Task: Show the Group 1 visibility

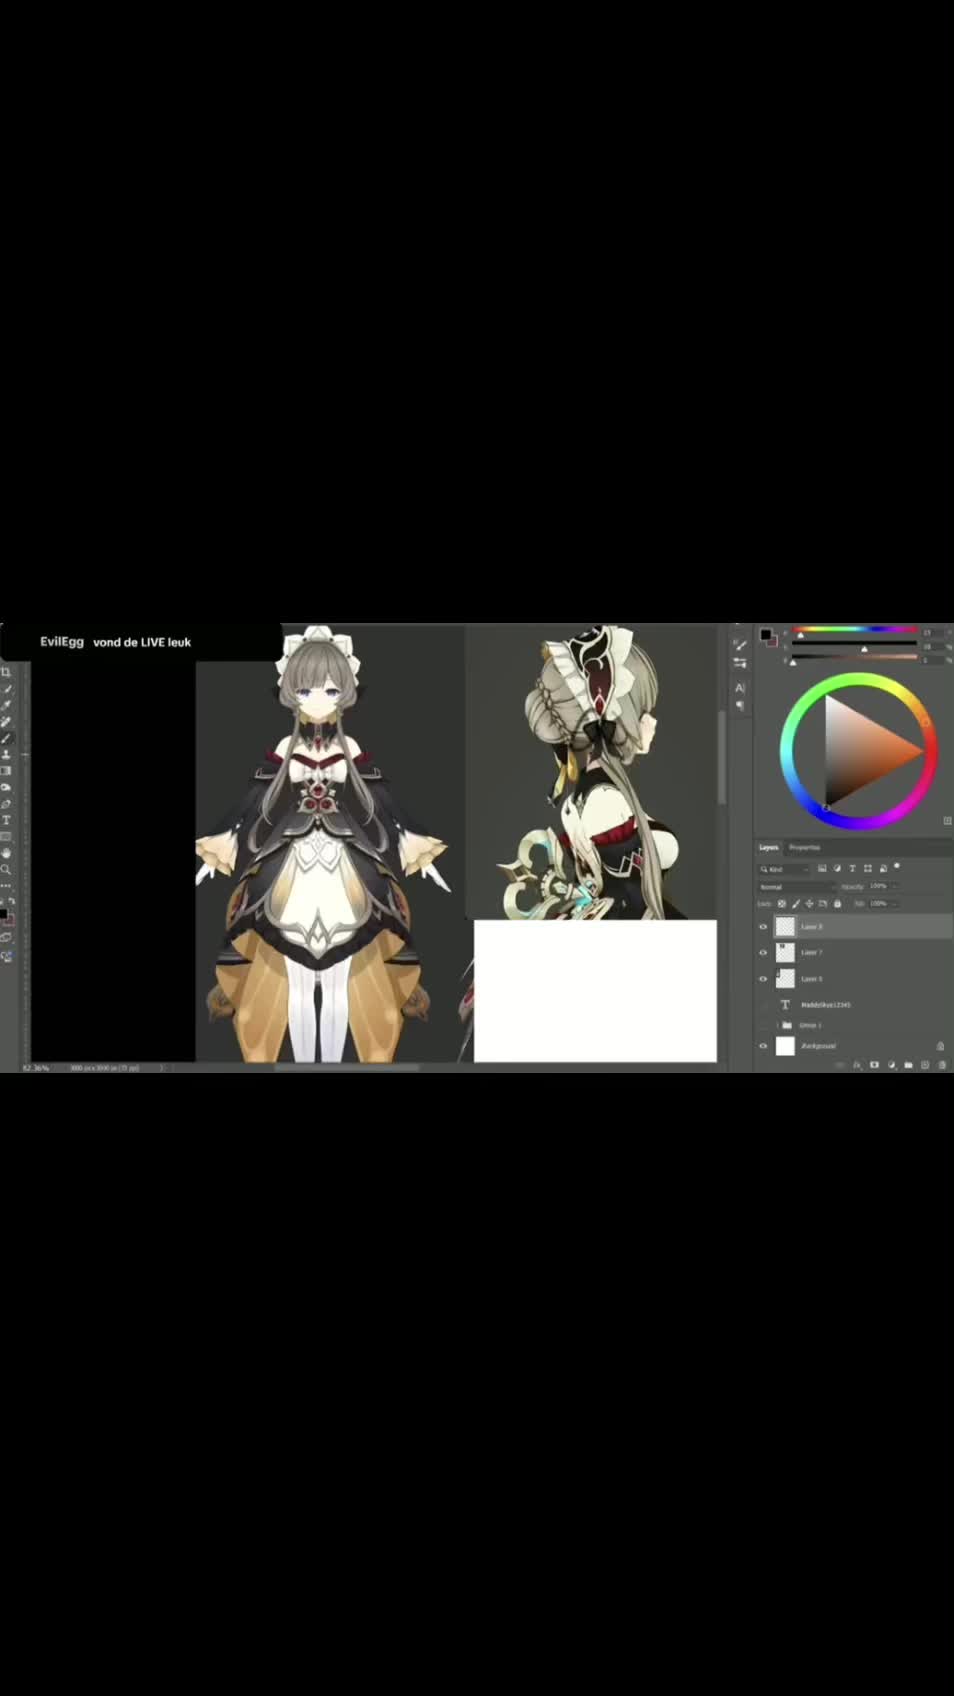Action: coord(763,1026)
